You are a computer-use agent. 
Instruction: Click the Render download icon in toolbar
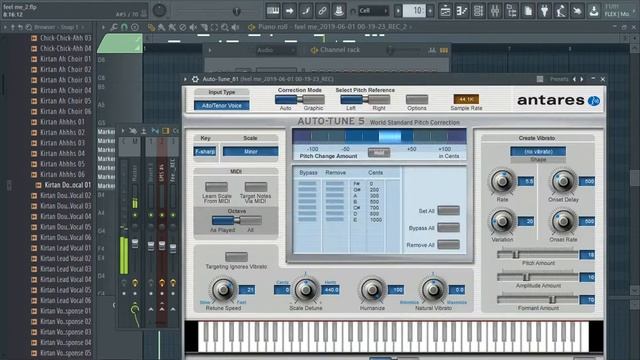(x=593, y=11)
